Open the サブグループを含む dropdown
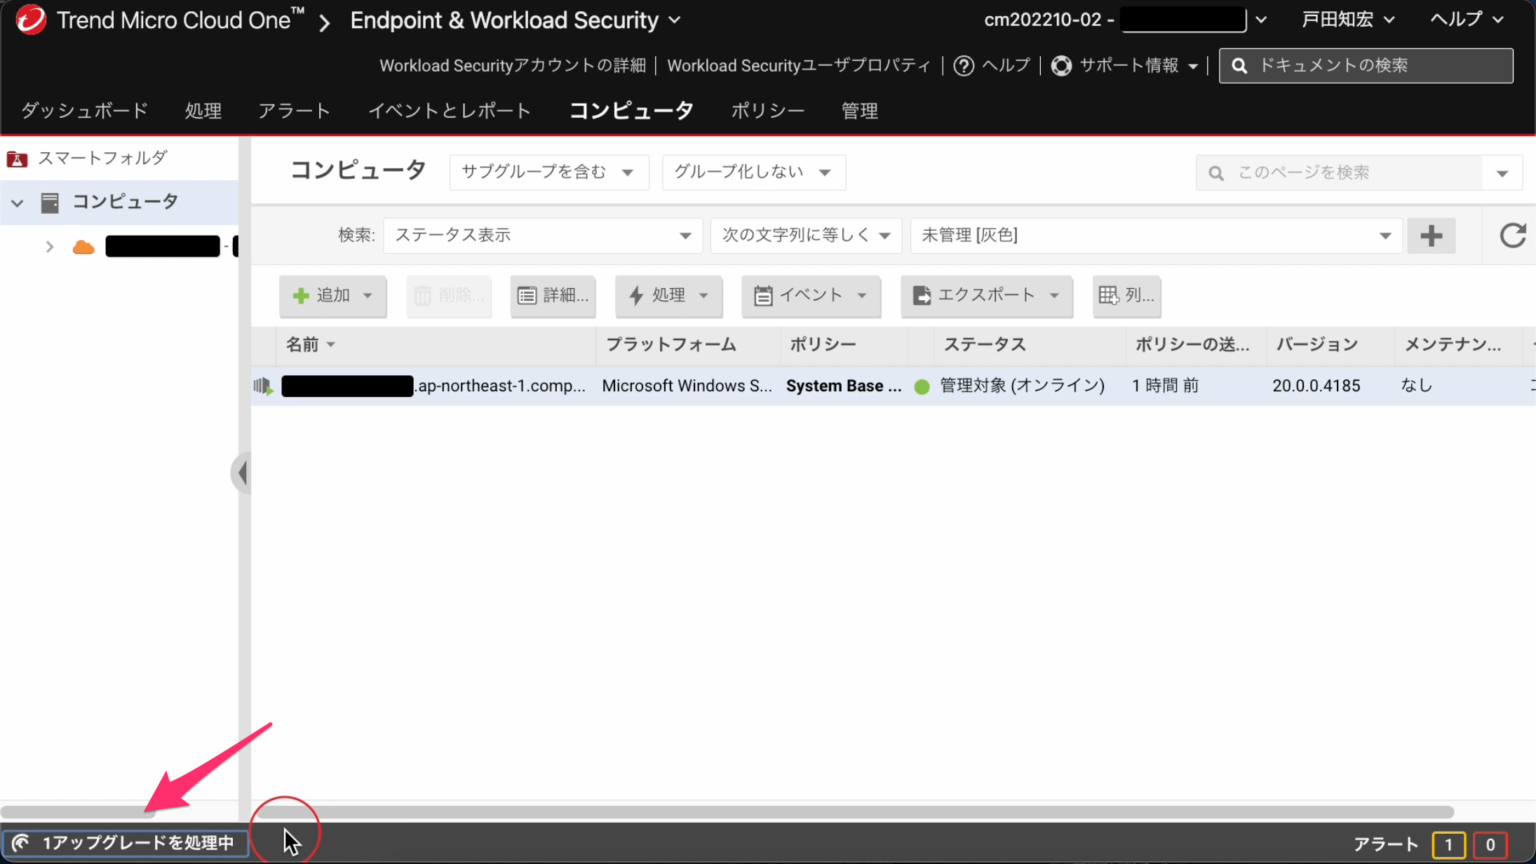Screen dimensions: 1536x864 click(x=548, y=172)
